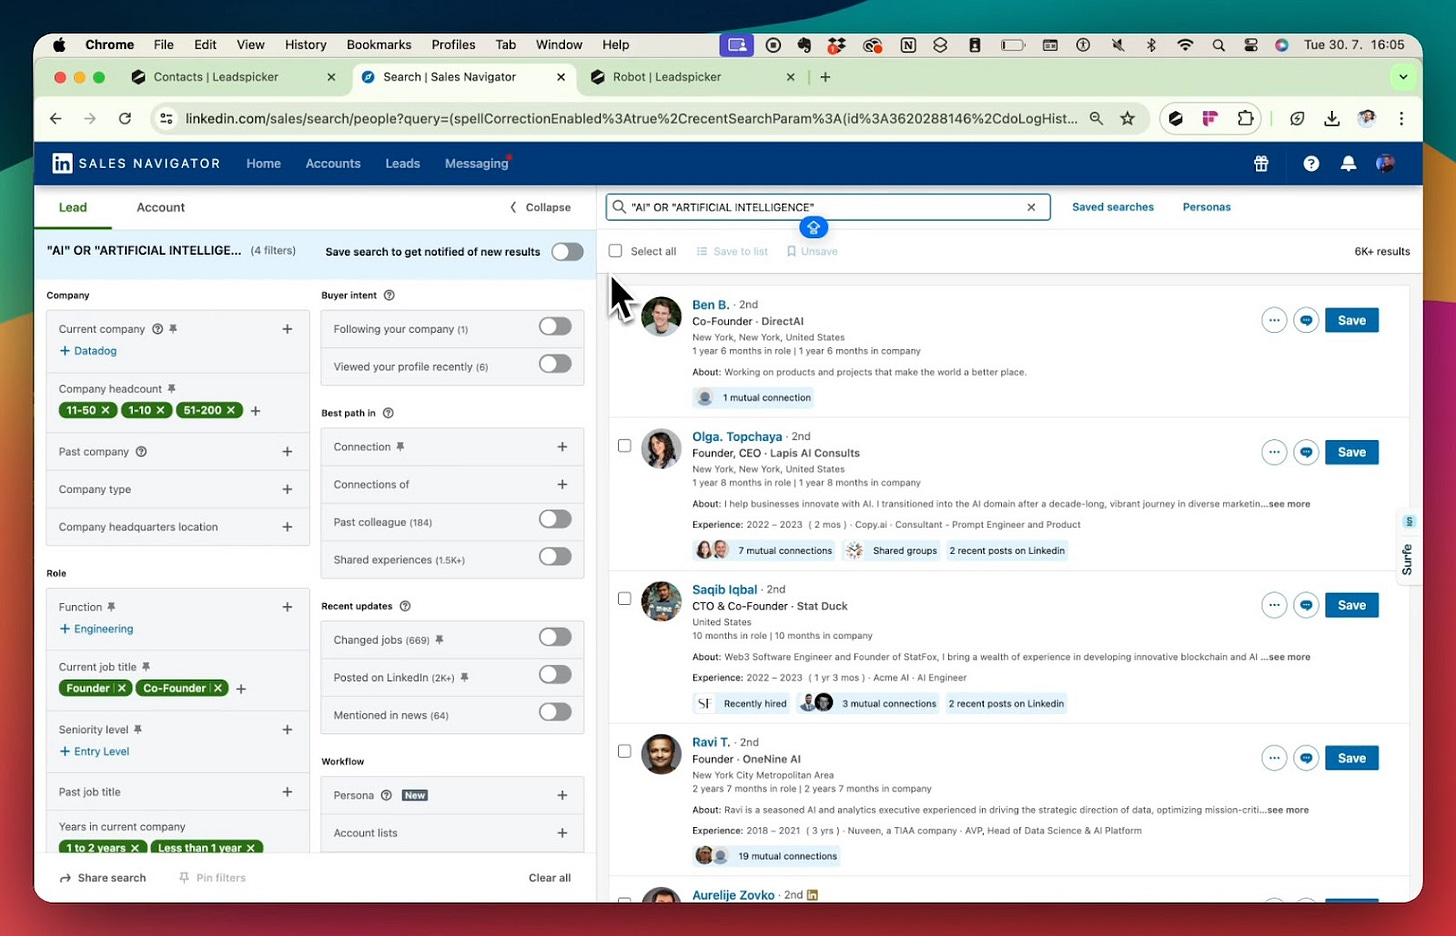Check the Select all checkbox
The height and width of the screenshot is (936, 1456).
point(615,251)
